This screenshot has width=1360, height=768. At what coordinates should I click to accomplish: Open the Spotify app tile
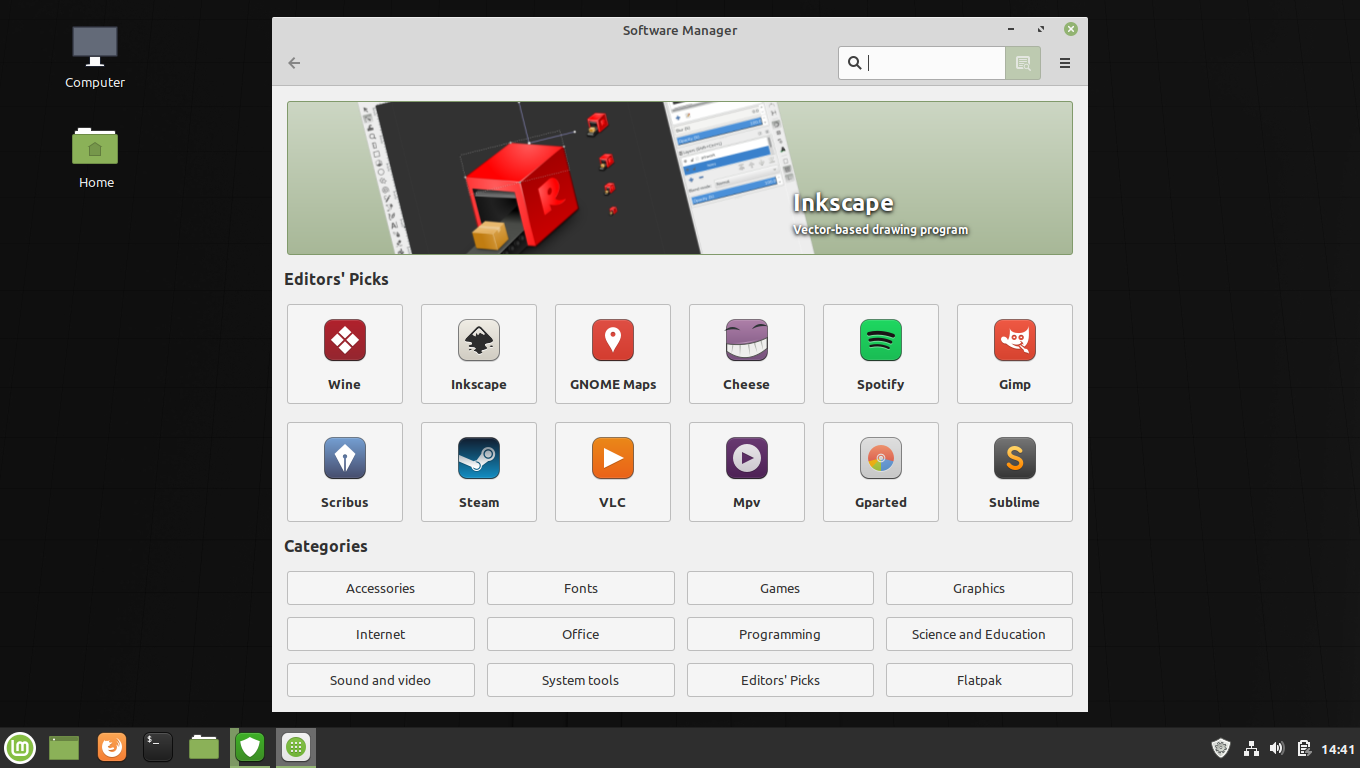pos(881,354)
